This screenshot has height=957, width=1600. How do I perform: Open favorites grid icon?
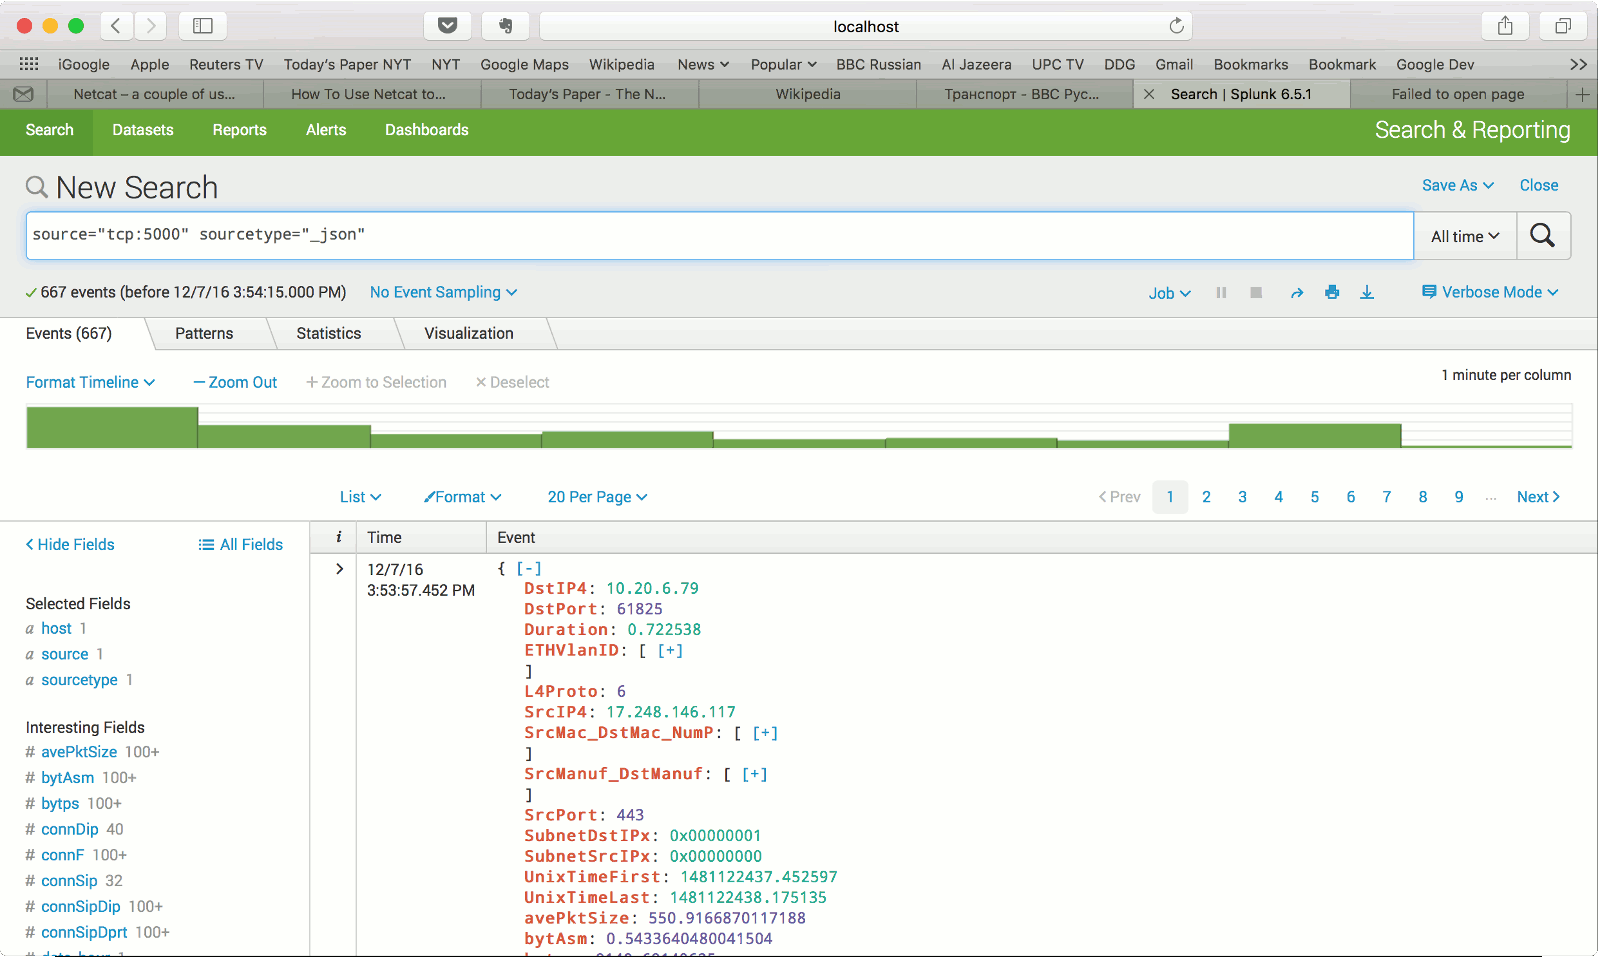click(x=29, y=64)
